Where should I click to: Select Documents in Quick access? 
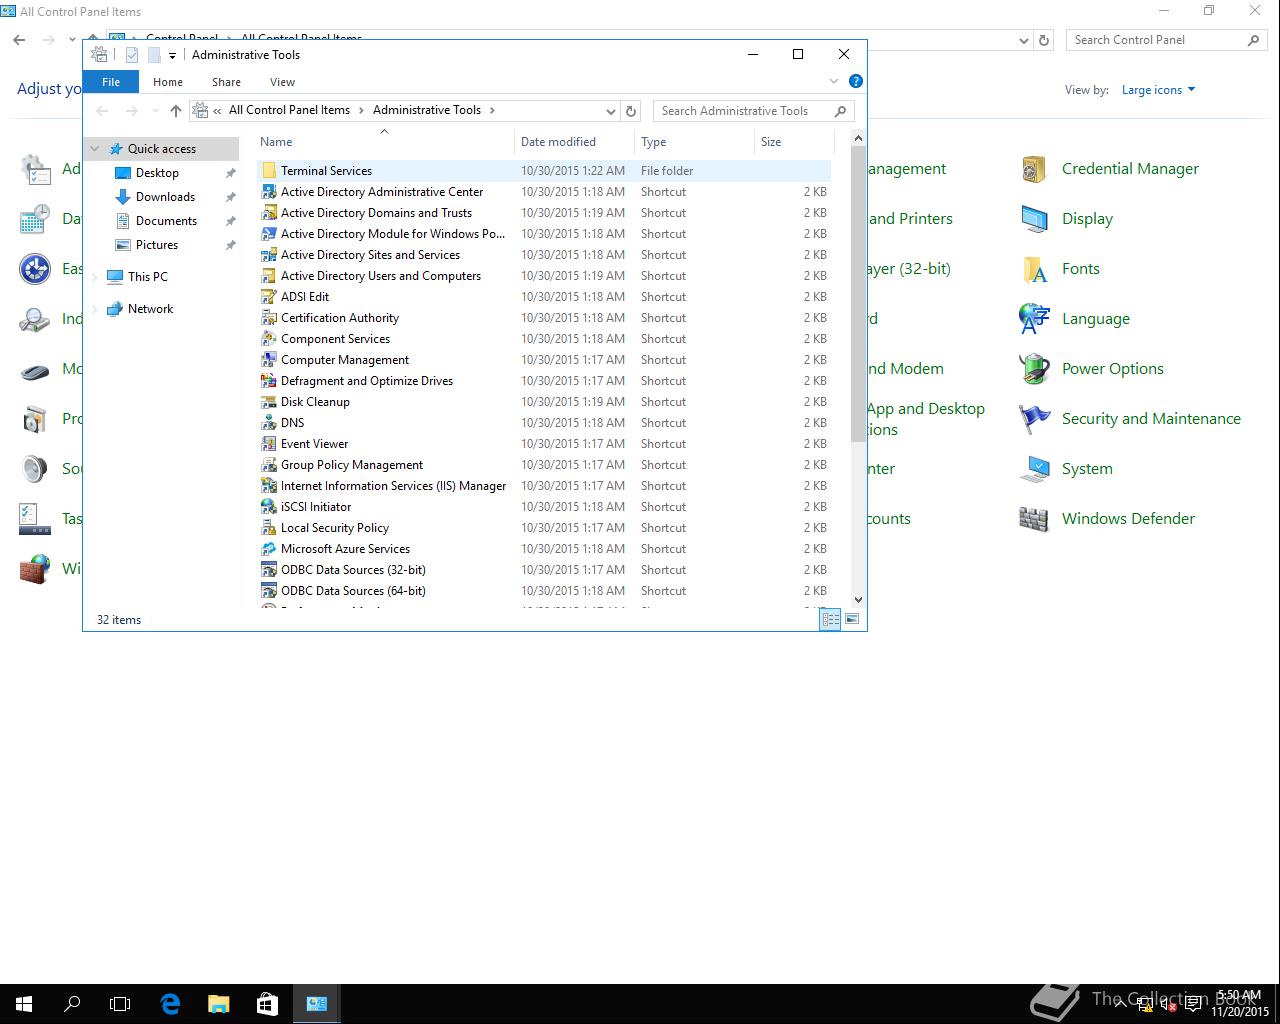tap(166, 221)
